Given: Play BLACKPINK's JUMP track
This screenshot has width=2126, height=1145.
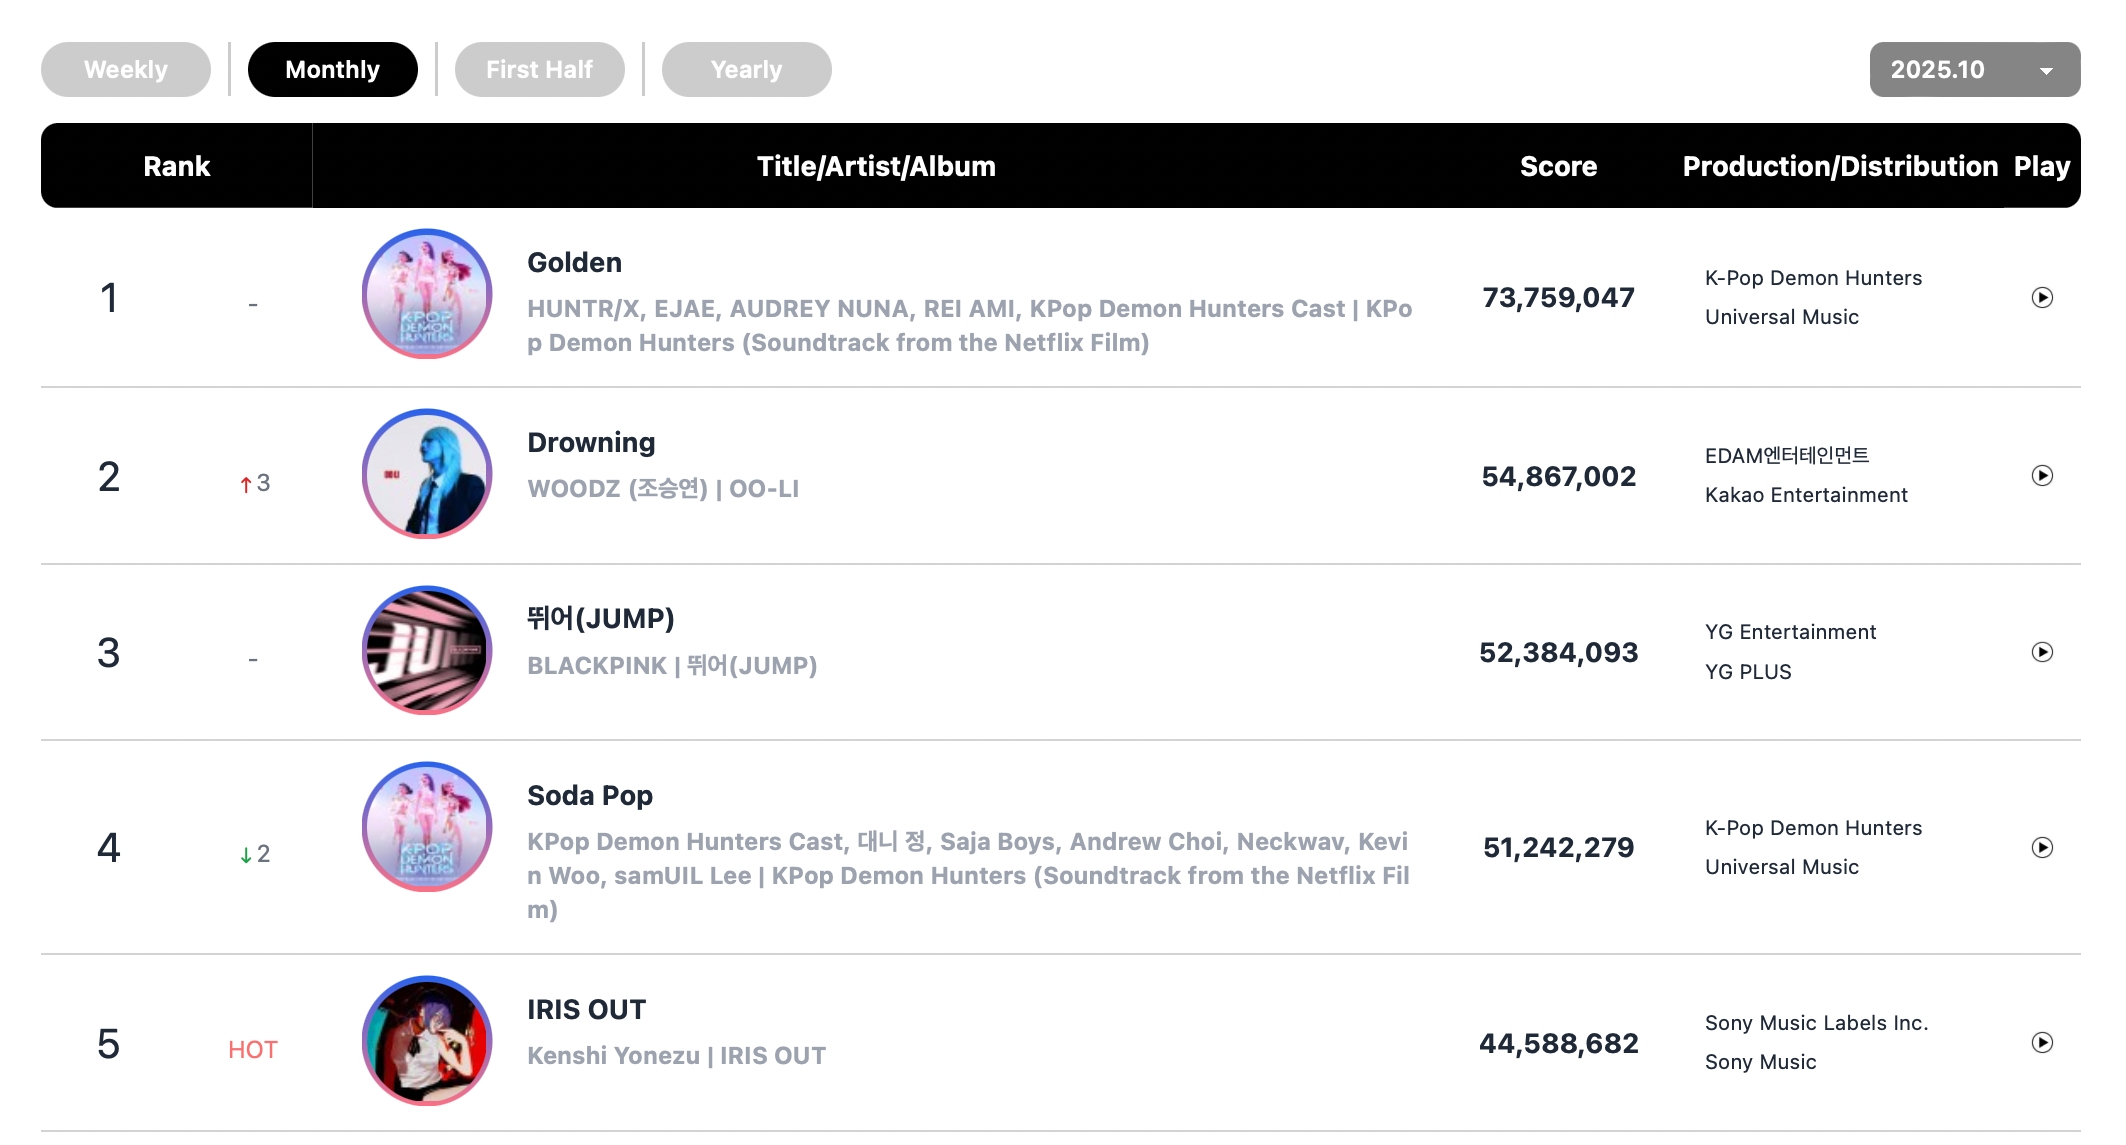Looking at the screenshot, I should [2042, 652].
